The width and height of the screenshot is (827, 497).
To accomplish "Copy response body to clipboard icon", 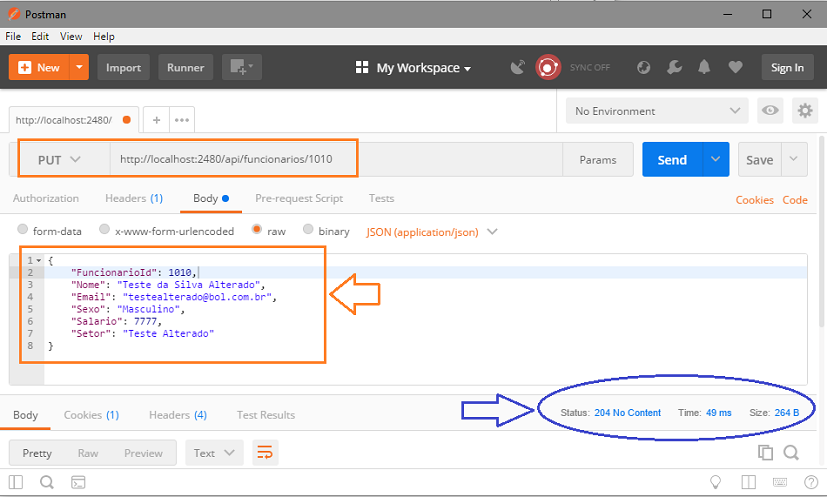I will pyautogui.click(x=765, y=453).
